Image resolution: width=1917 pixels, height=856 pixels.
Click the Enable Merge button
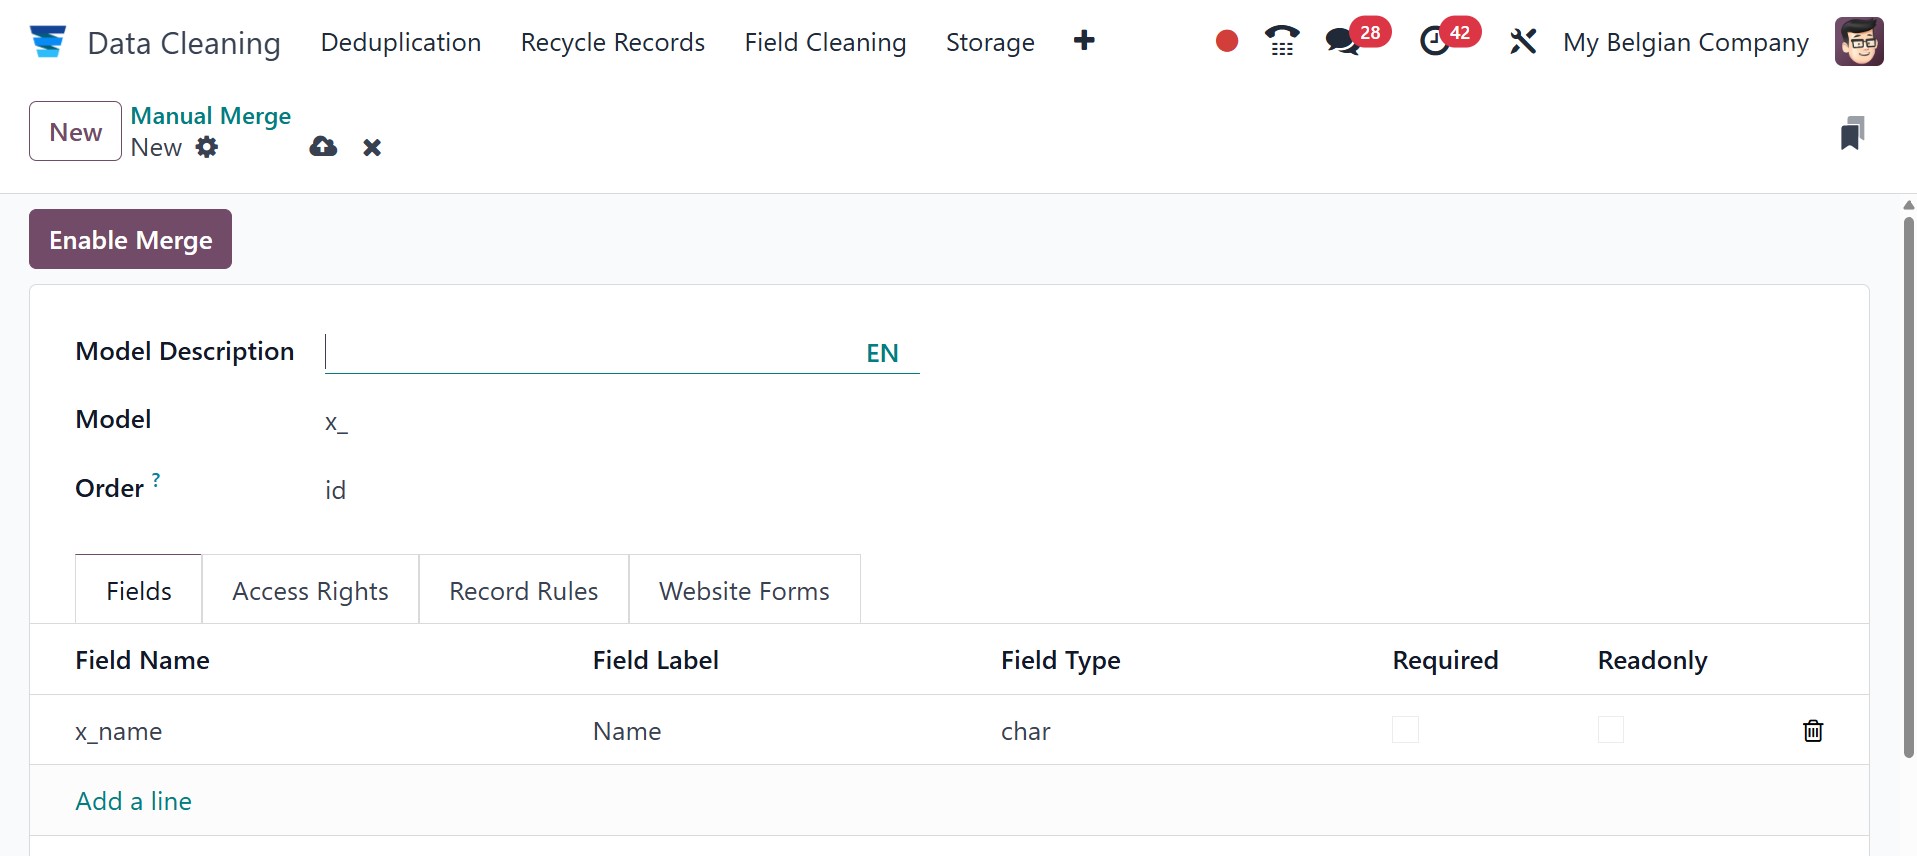130,239
